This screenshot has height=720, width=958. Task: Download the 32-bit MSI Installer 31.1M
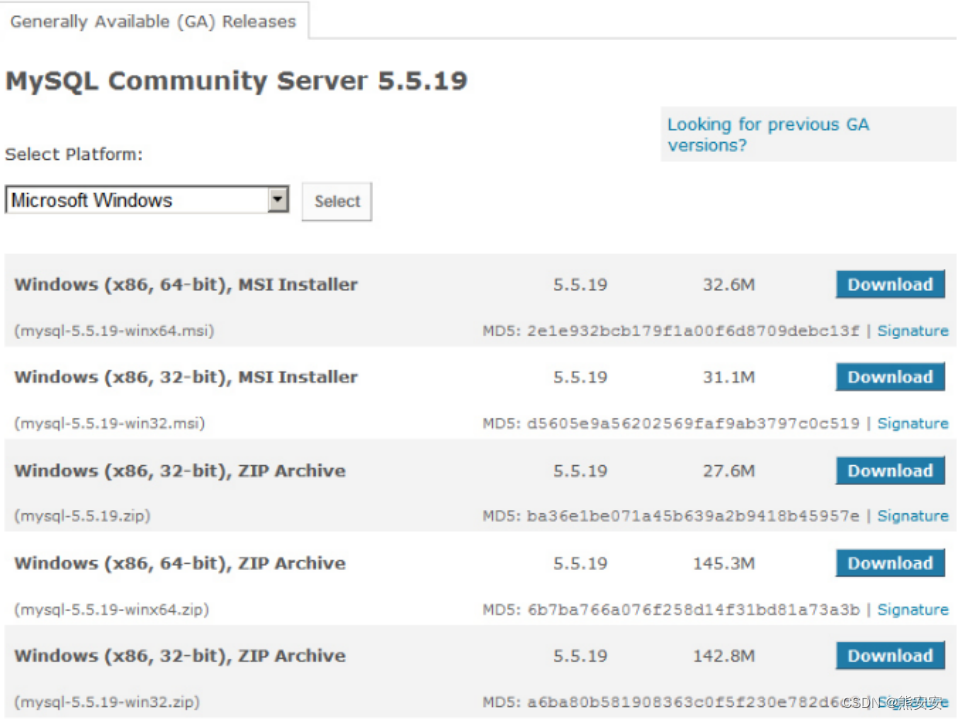[x=890, y=377]
